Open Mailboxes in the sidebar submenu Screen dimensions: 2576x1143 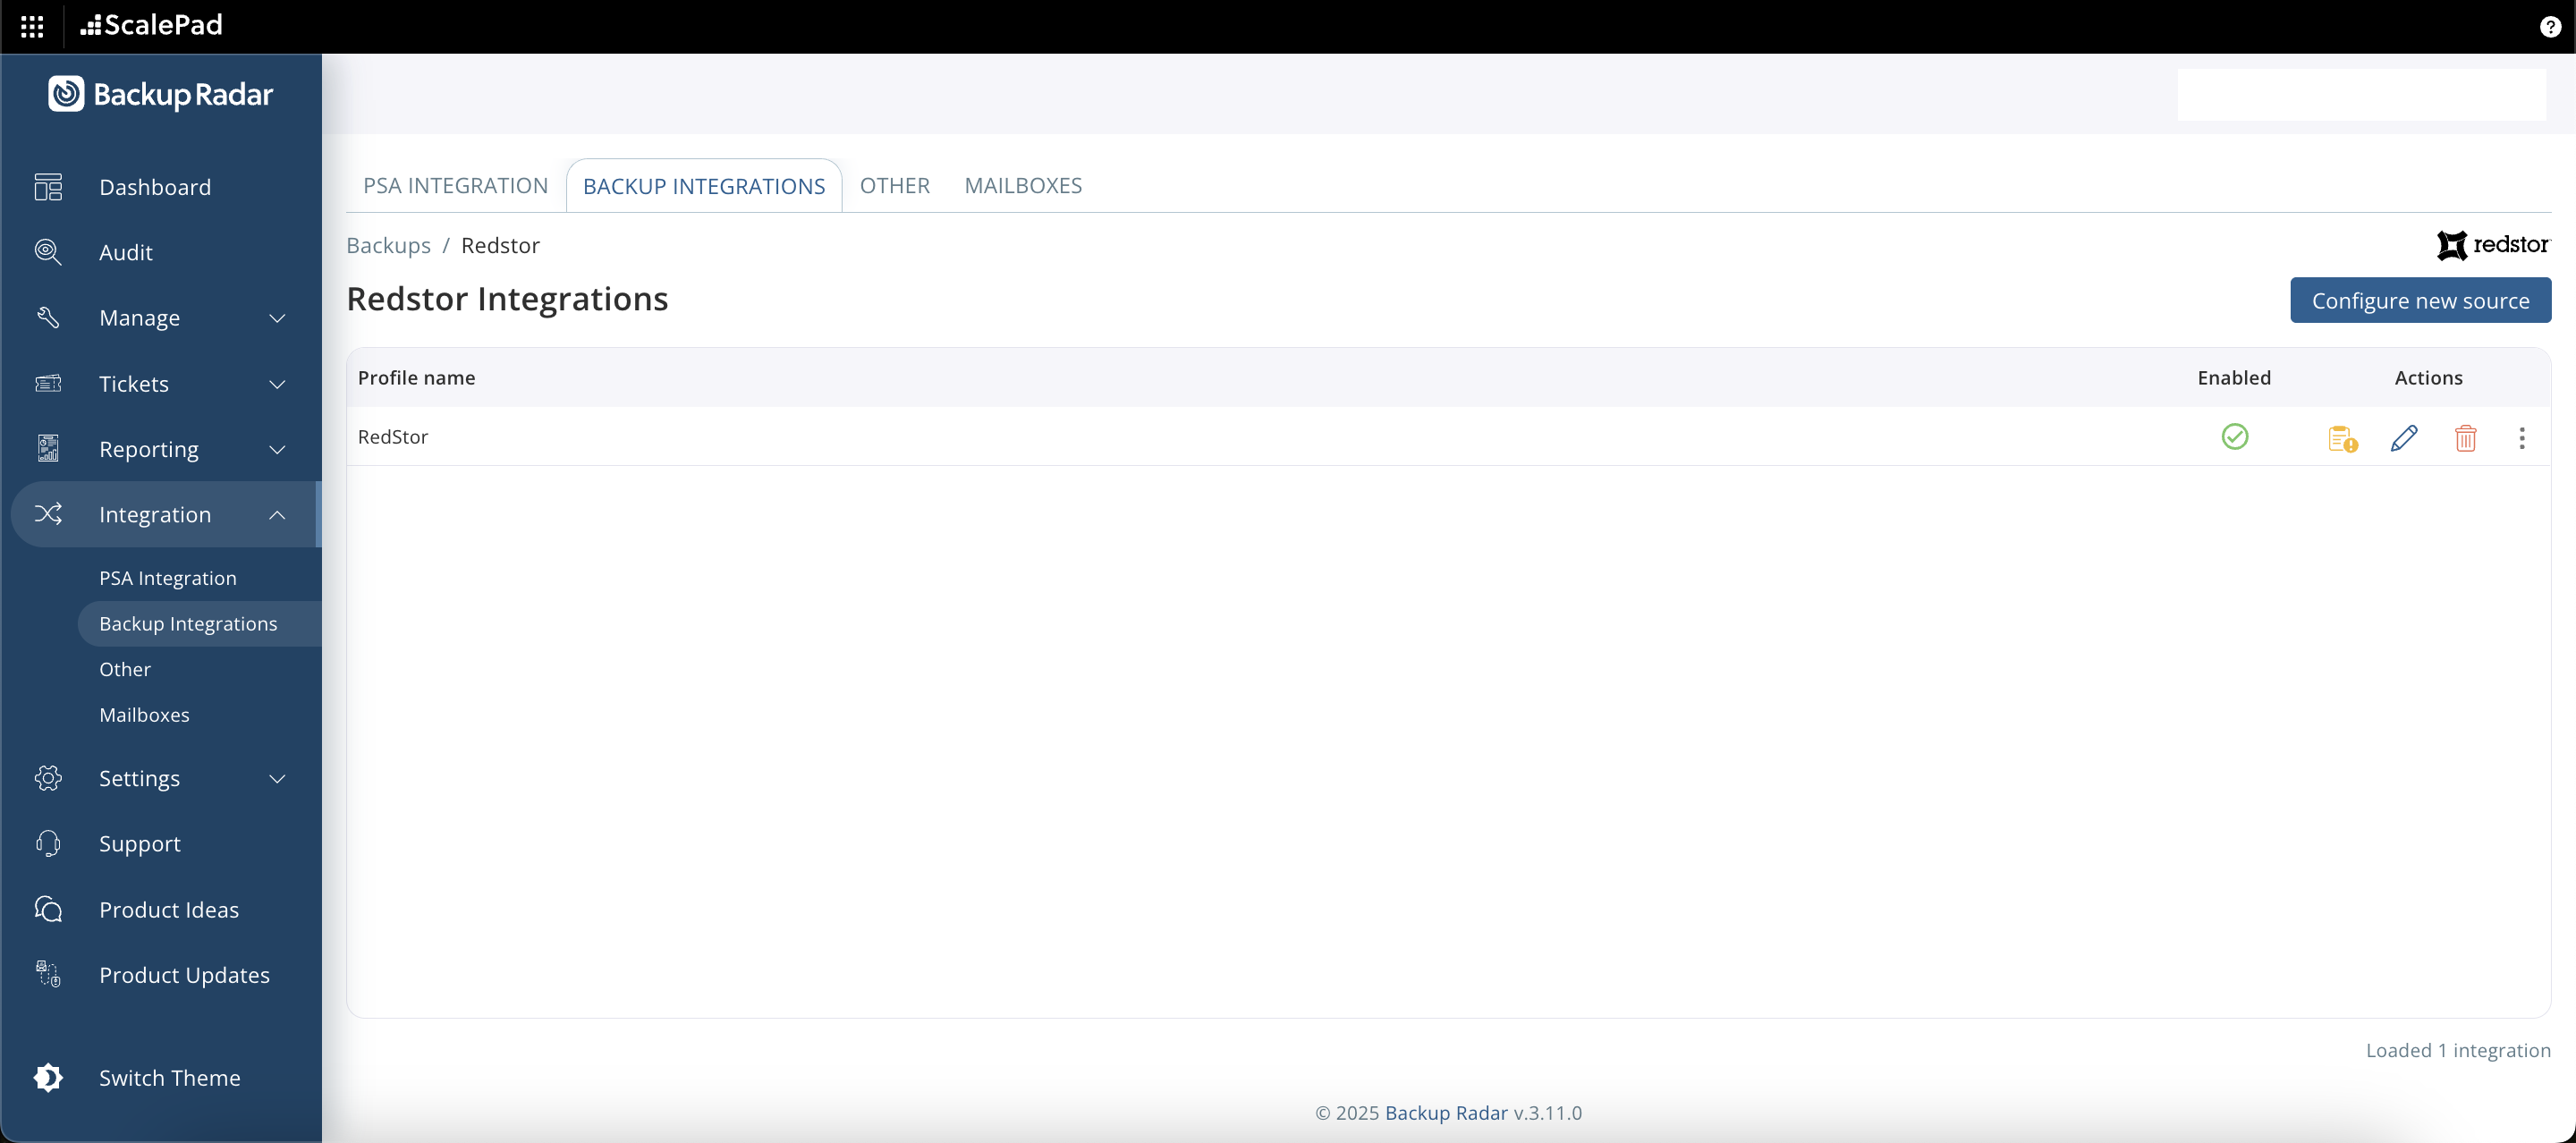(144, 715)
